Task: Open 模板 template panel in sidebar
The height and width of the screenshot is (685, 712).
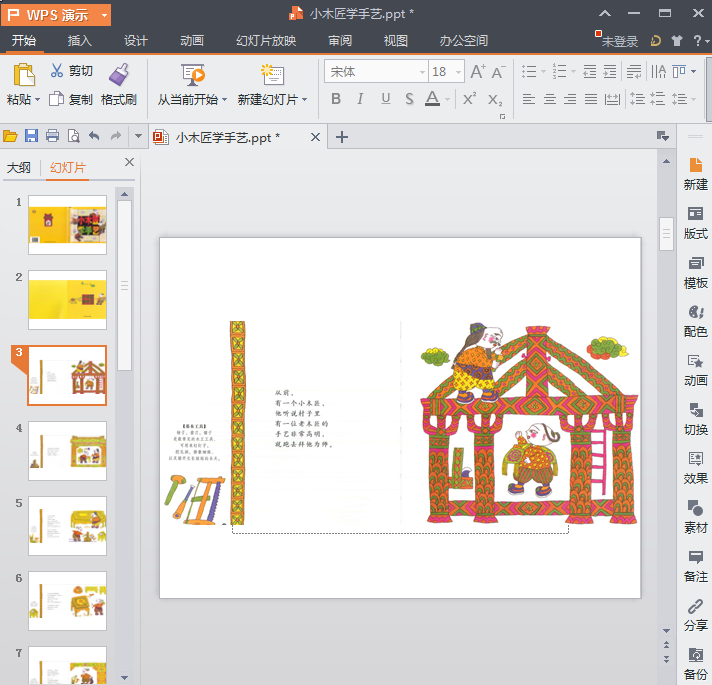Action: (x=695, y=272)
